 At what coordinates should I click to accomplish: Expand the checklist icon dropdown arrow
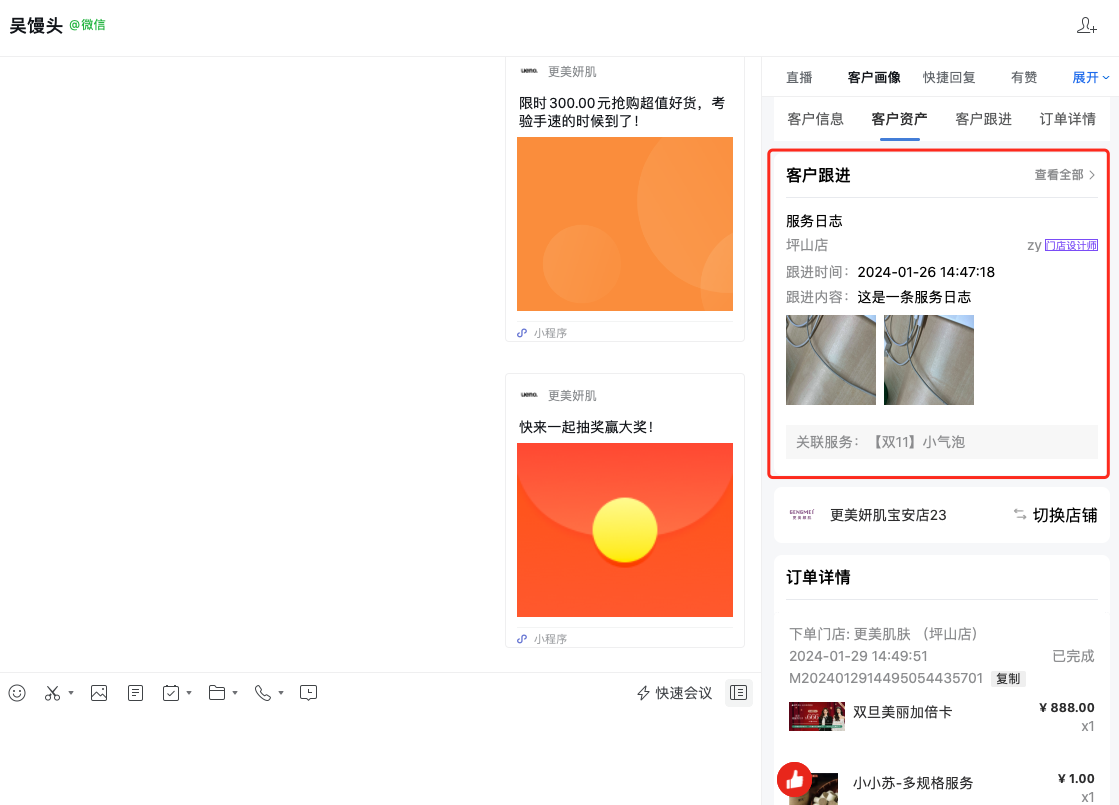(x=189, y=693)
